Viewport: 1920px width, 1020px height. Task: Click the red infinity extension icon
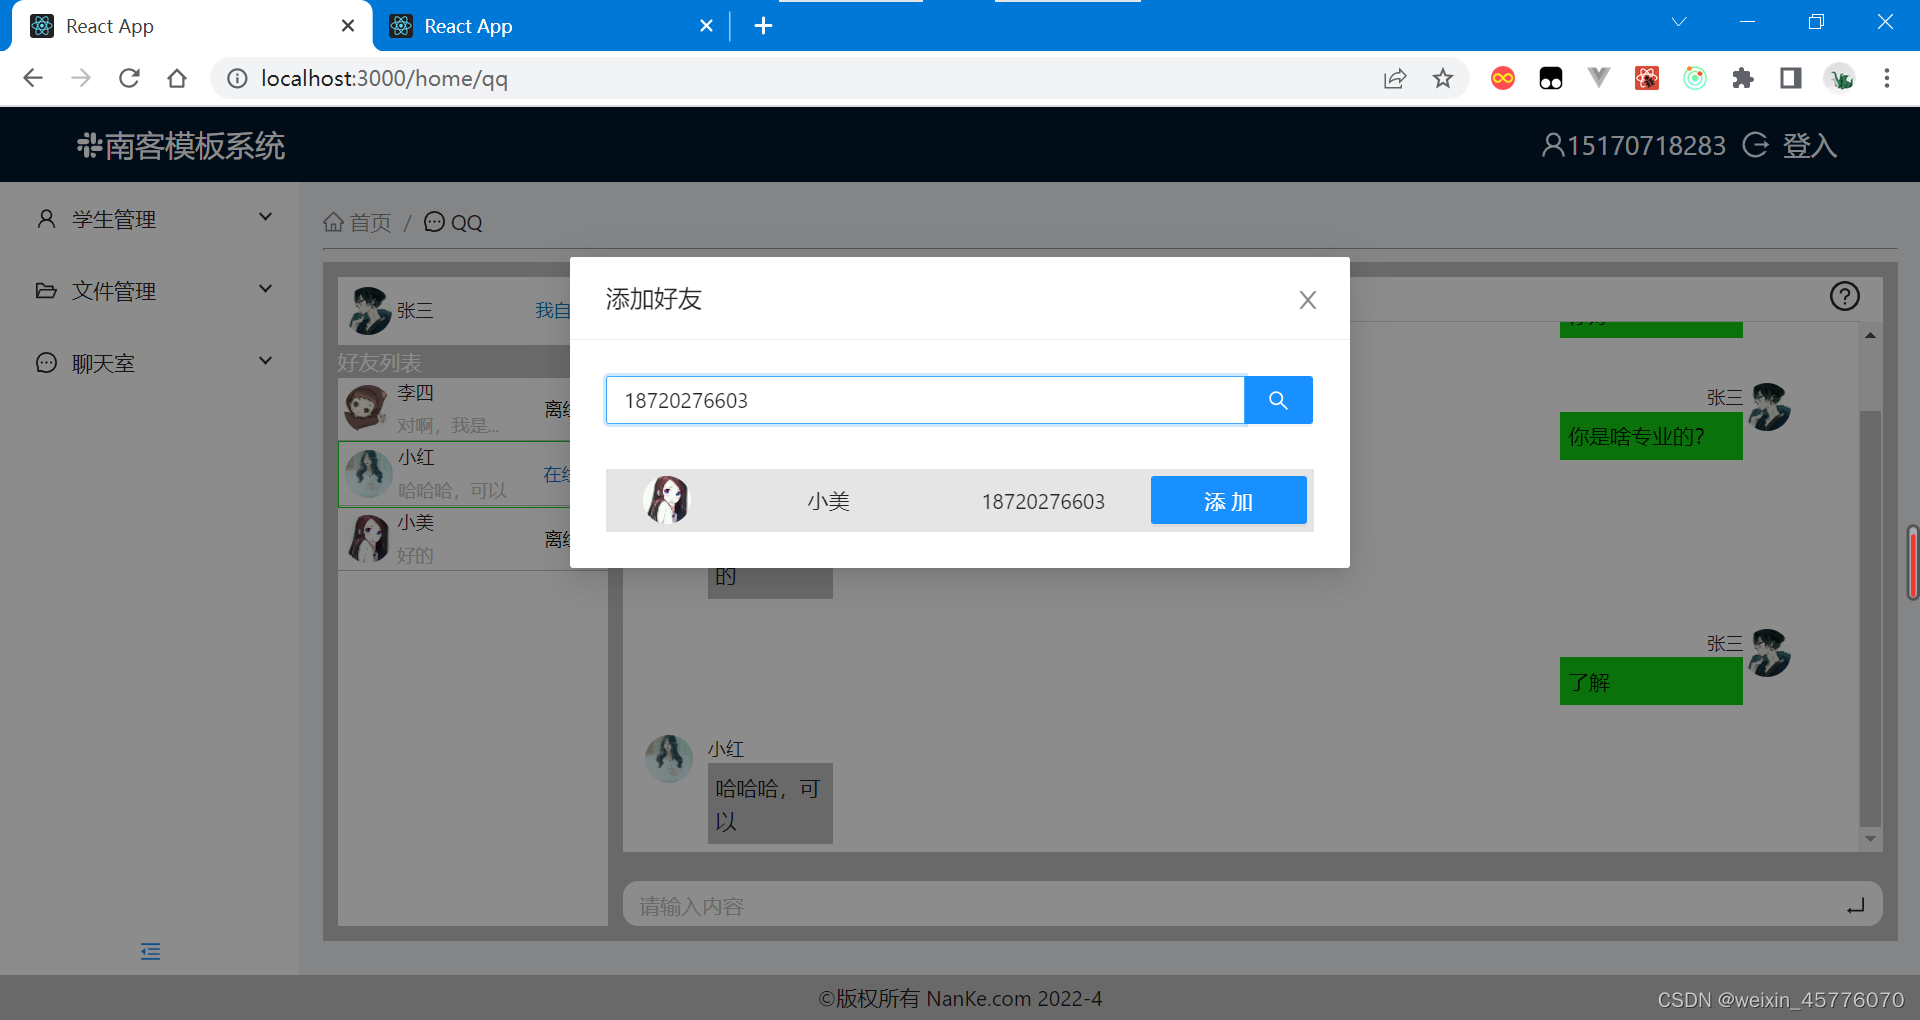tap(1503, 78)
